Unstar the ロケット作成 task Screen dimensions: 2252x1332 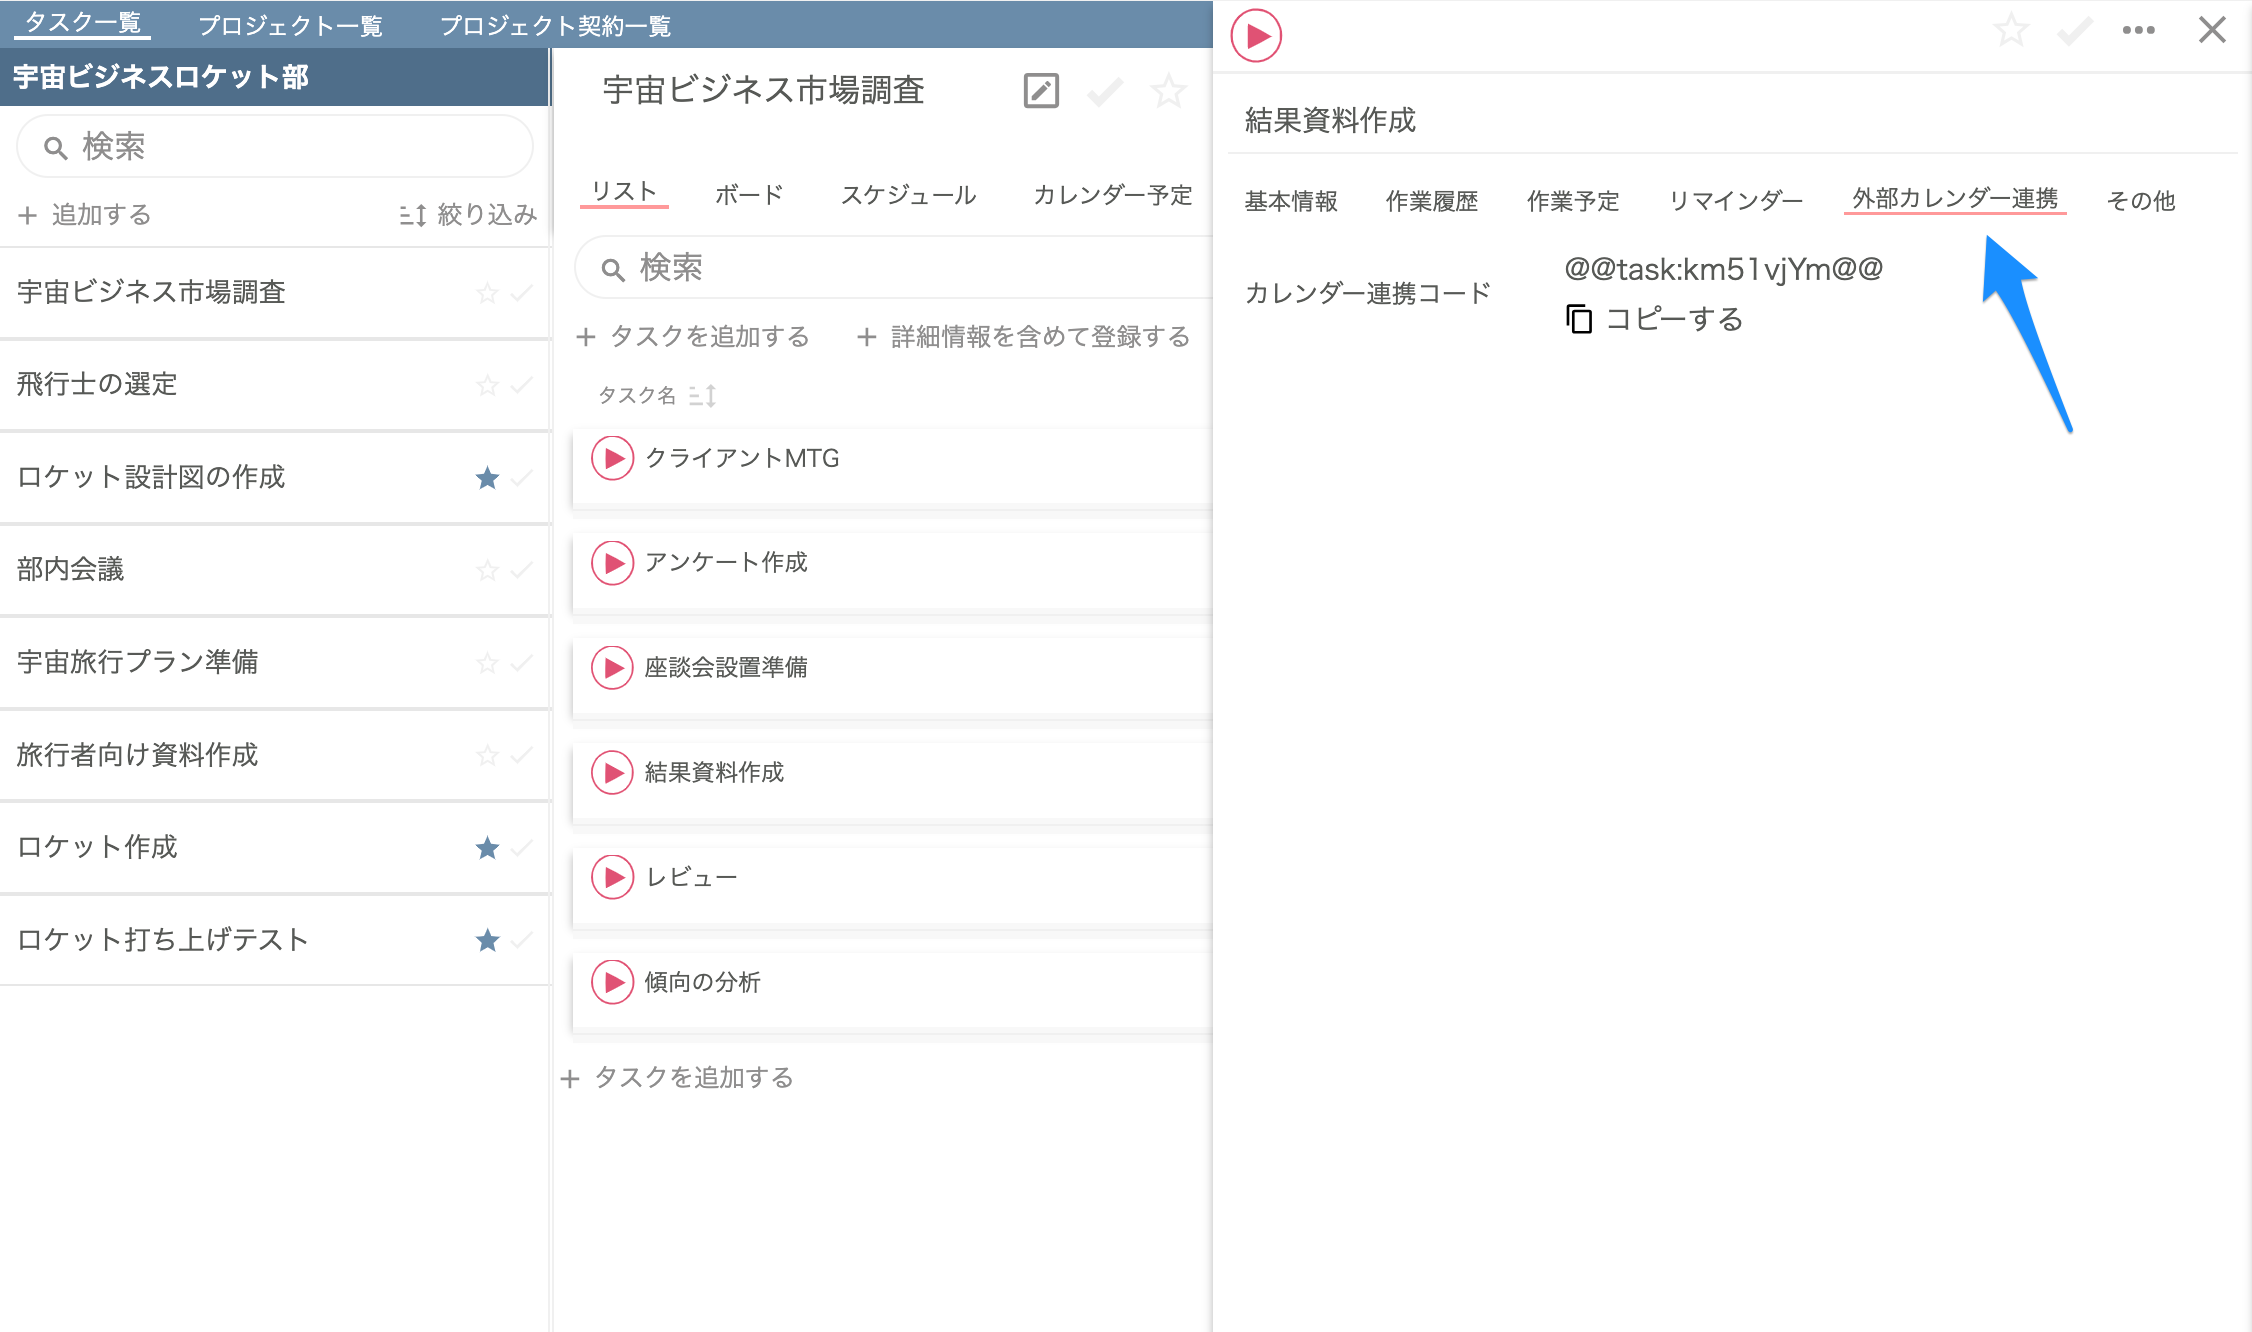(x=487, y=848)
